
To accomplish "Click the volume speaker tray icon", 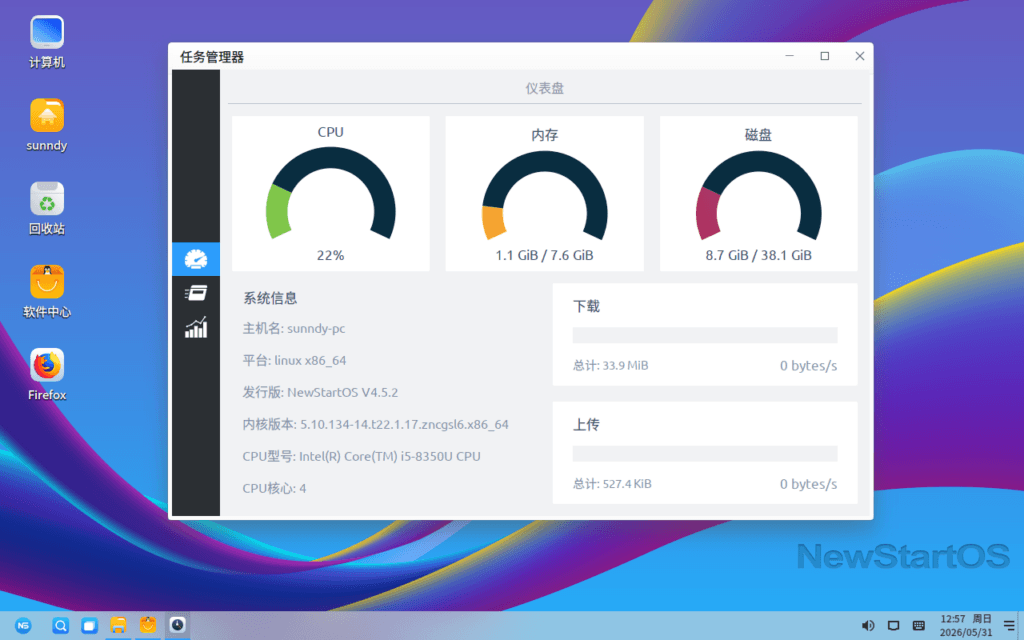I will coord(868,626).
